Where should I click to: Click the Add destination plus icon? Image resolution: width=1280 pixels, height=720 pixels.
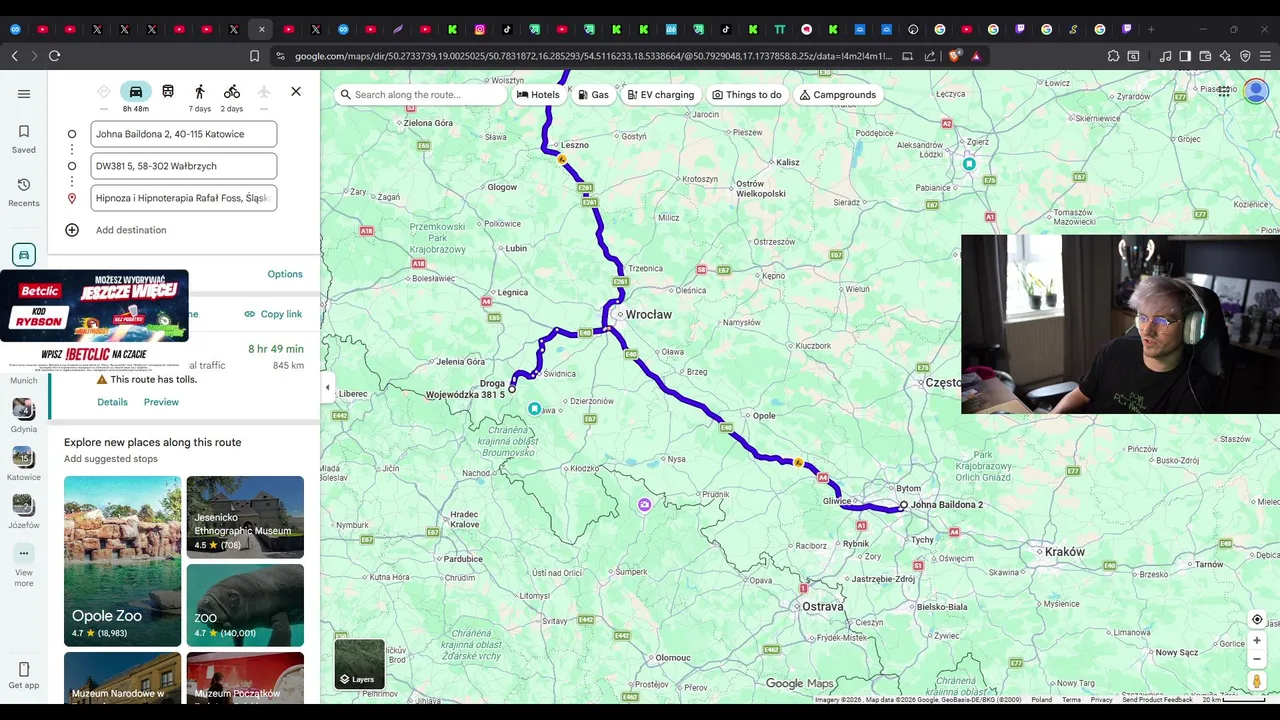pos(72,230)
